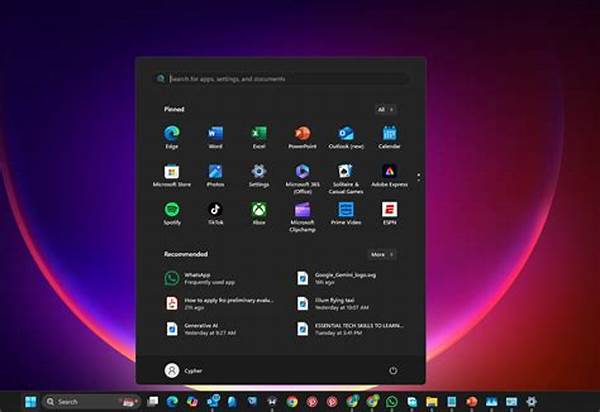Click the taskbar Search box
The width and height of the screenshot is (600, 412).
tap(91, 402)
